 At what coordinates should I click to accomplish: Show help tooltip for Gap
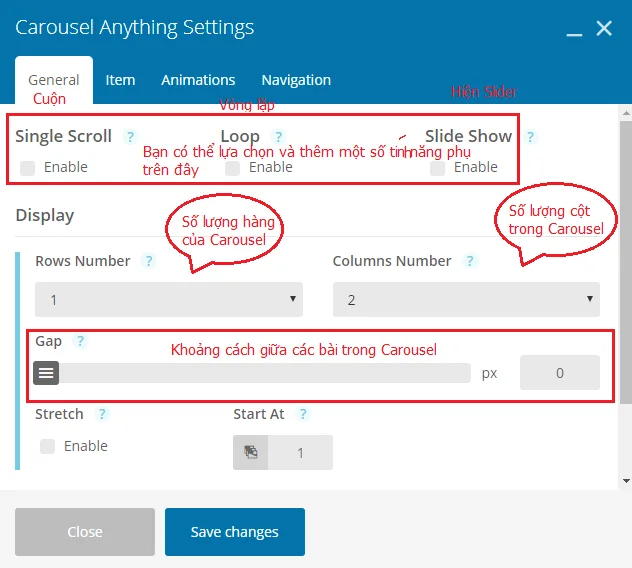pyautogui.click(x=81, y=341)
